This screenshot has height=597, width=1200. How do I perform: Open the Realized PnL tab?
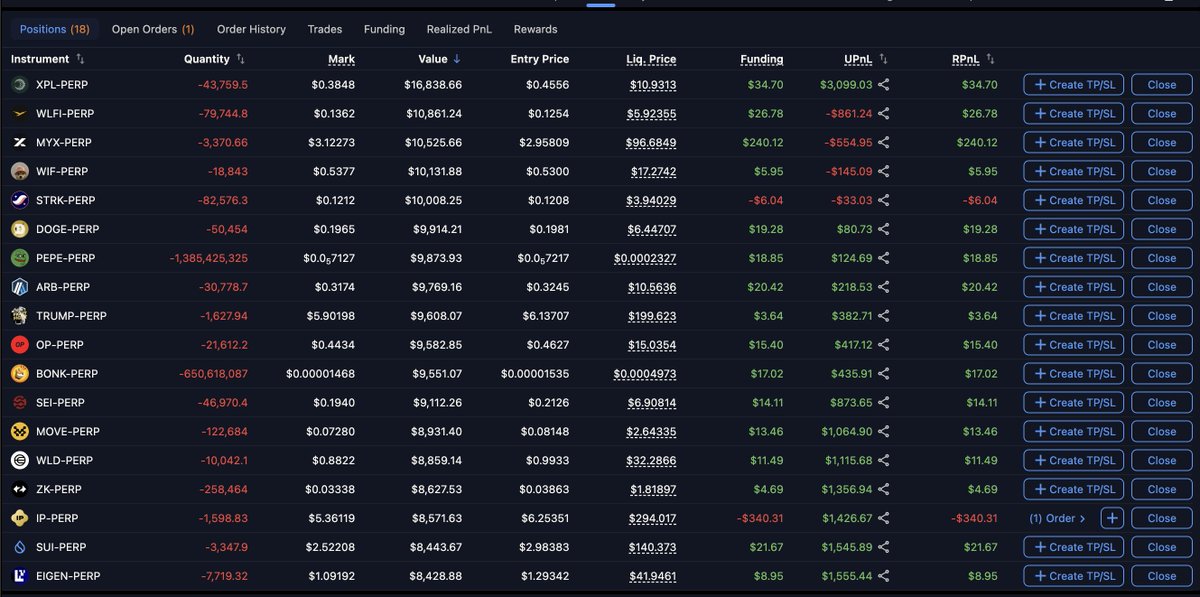pyautogui.click(x=459, y=29)
